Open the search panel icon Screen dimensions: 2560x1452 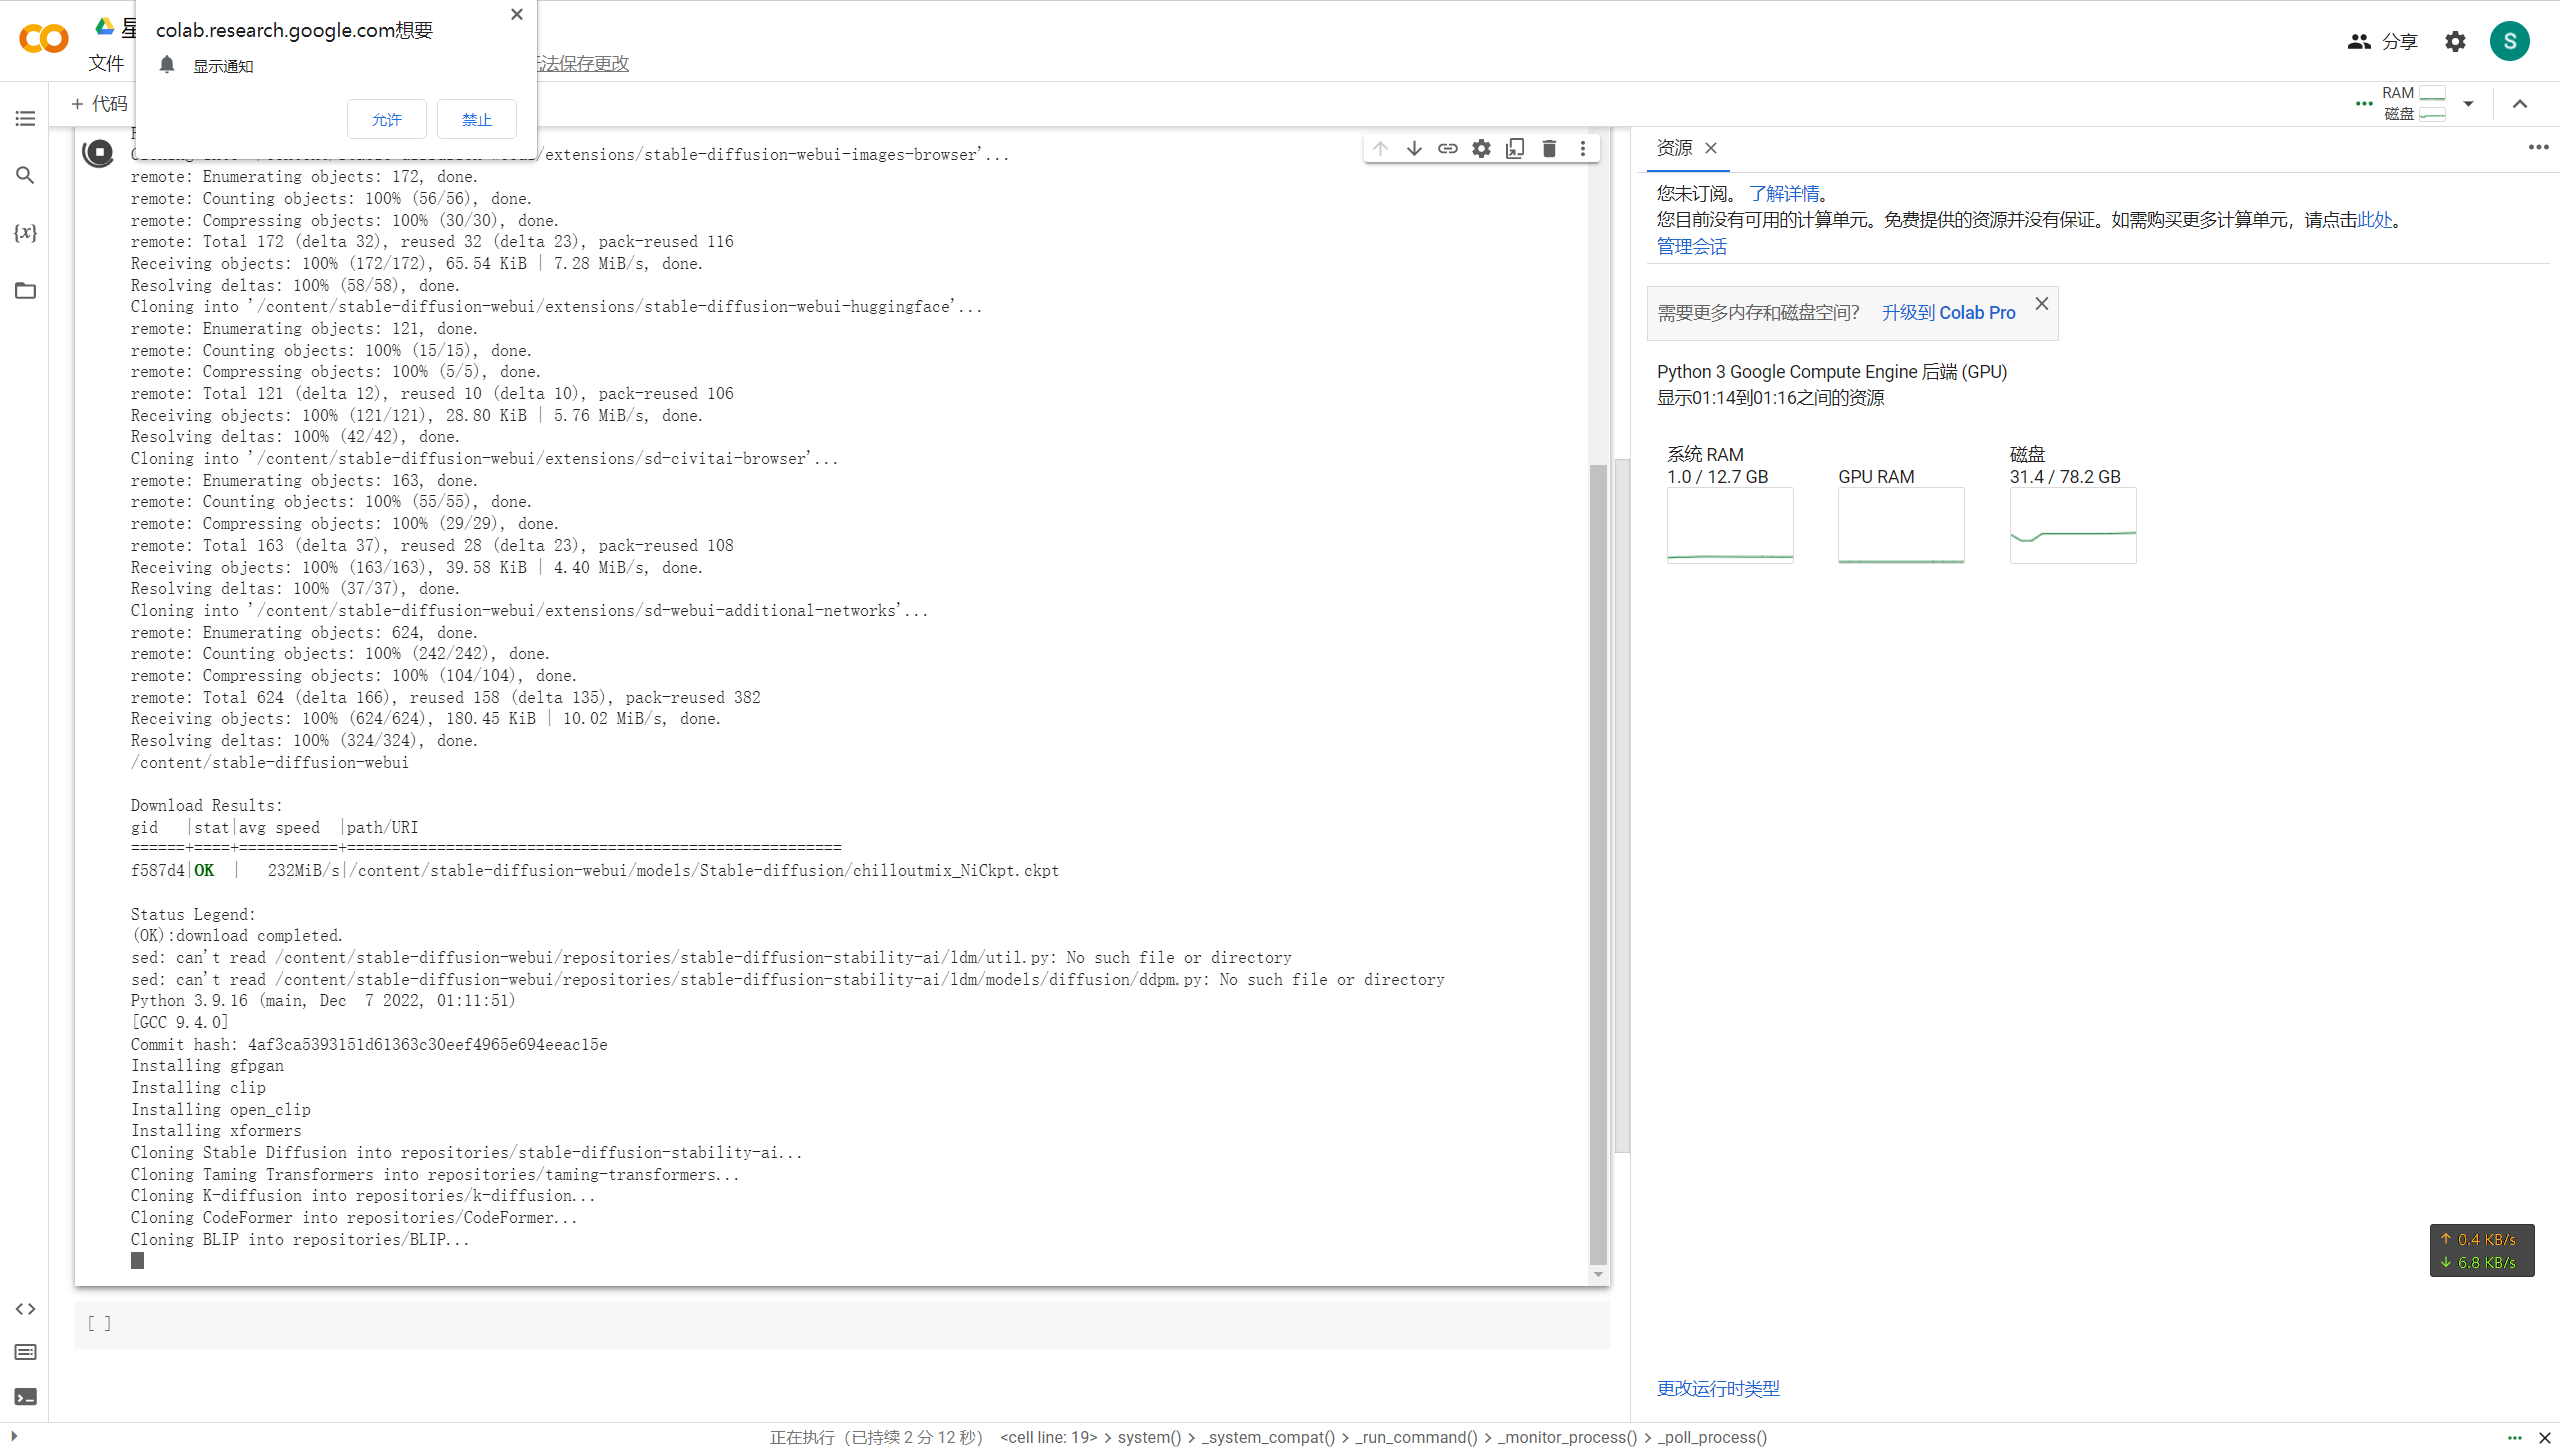pyautogui.click(x=25, y=175)
